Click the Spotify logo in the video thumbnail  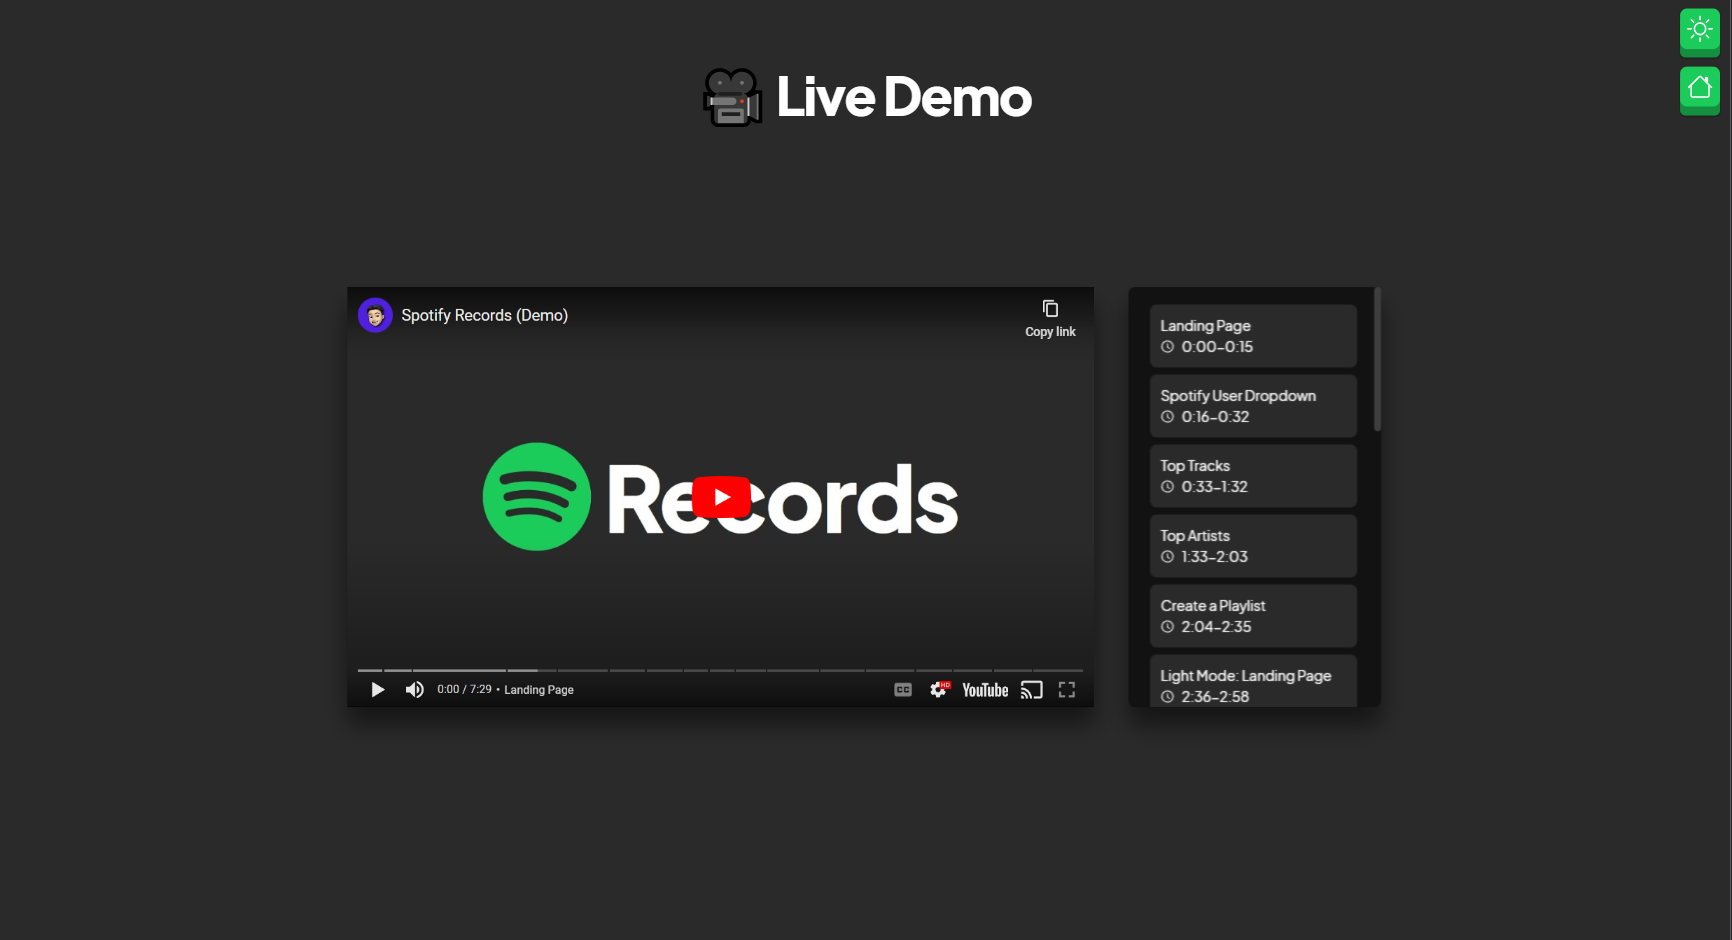[x=537, y=497]
